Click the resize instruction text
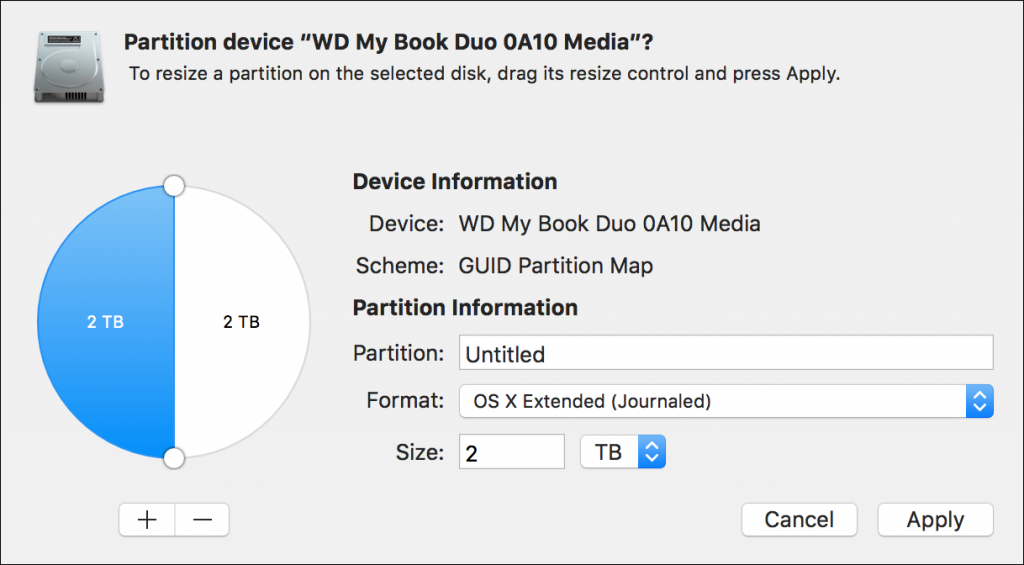The image size is (1024, 565). [x=485, y=74]
